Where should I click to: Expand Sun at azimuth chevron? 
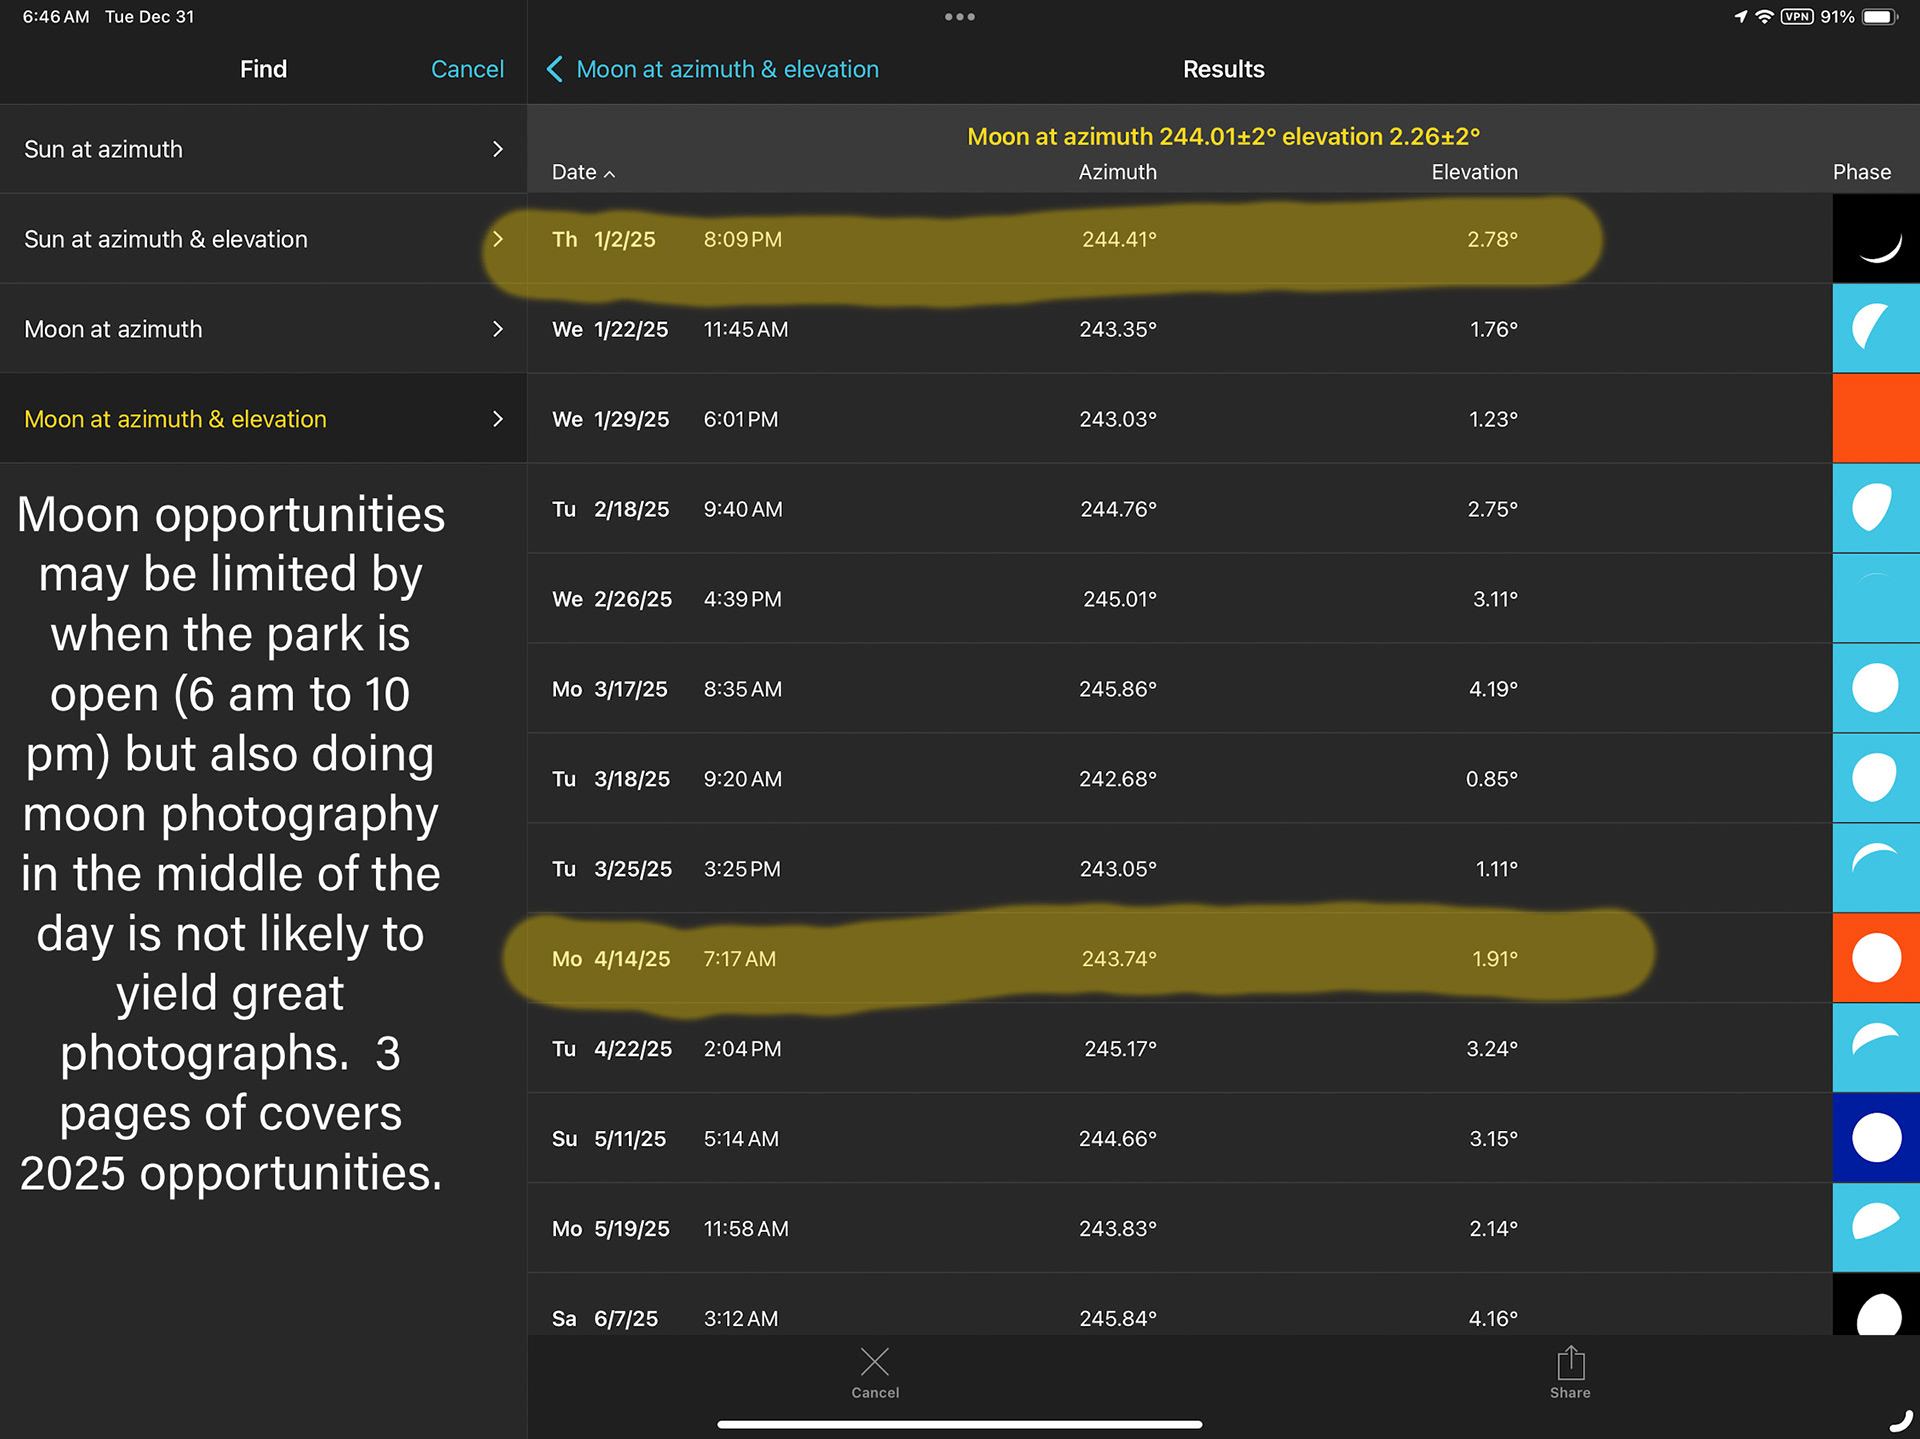(x=497, y=149)
